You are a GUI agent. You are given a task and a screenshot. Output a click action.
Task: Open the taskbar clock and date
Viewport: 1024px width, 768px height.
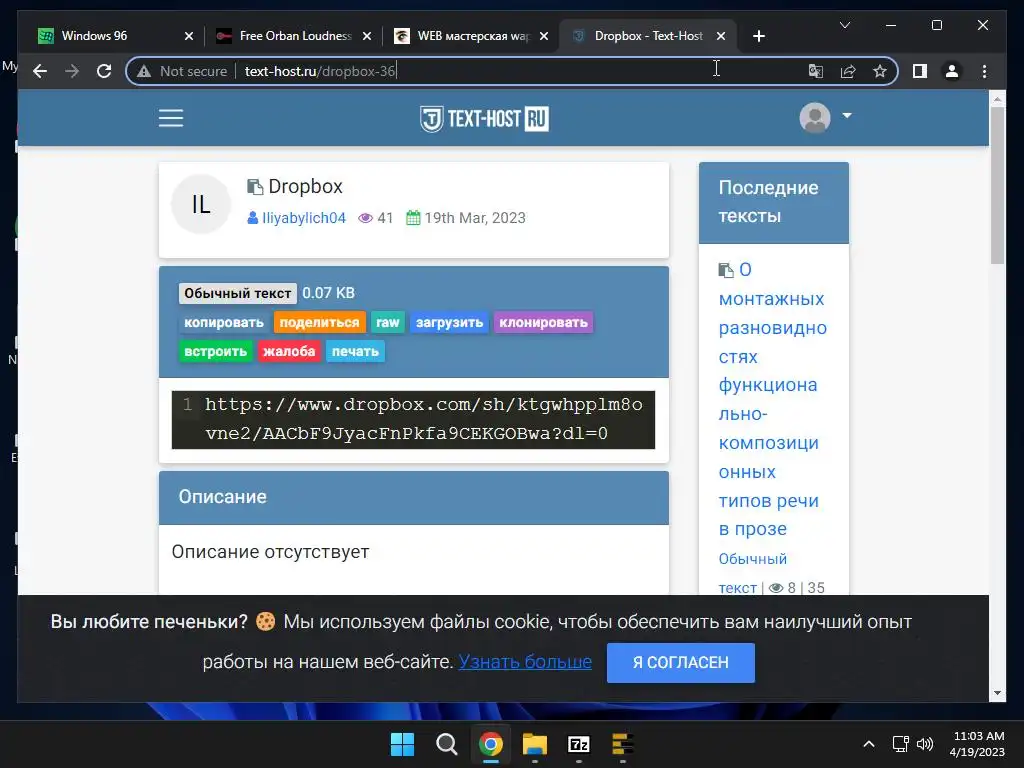click(977, 744)
